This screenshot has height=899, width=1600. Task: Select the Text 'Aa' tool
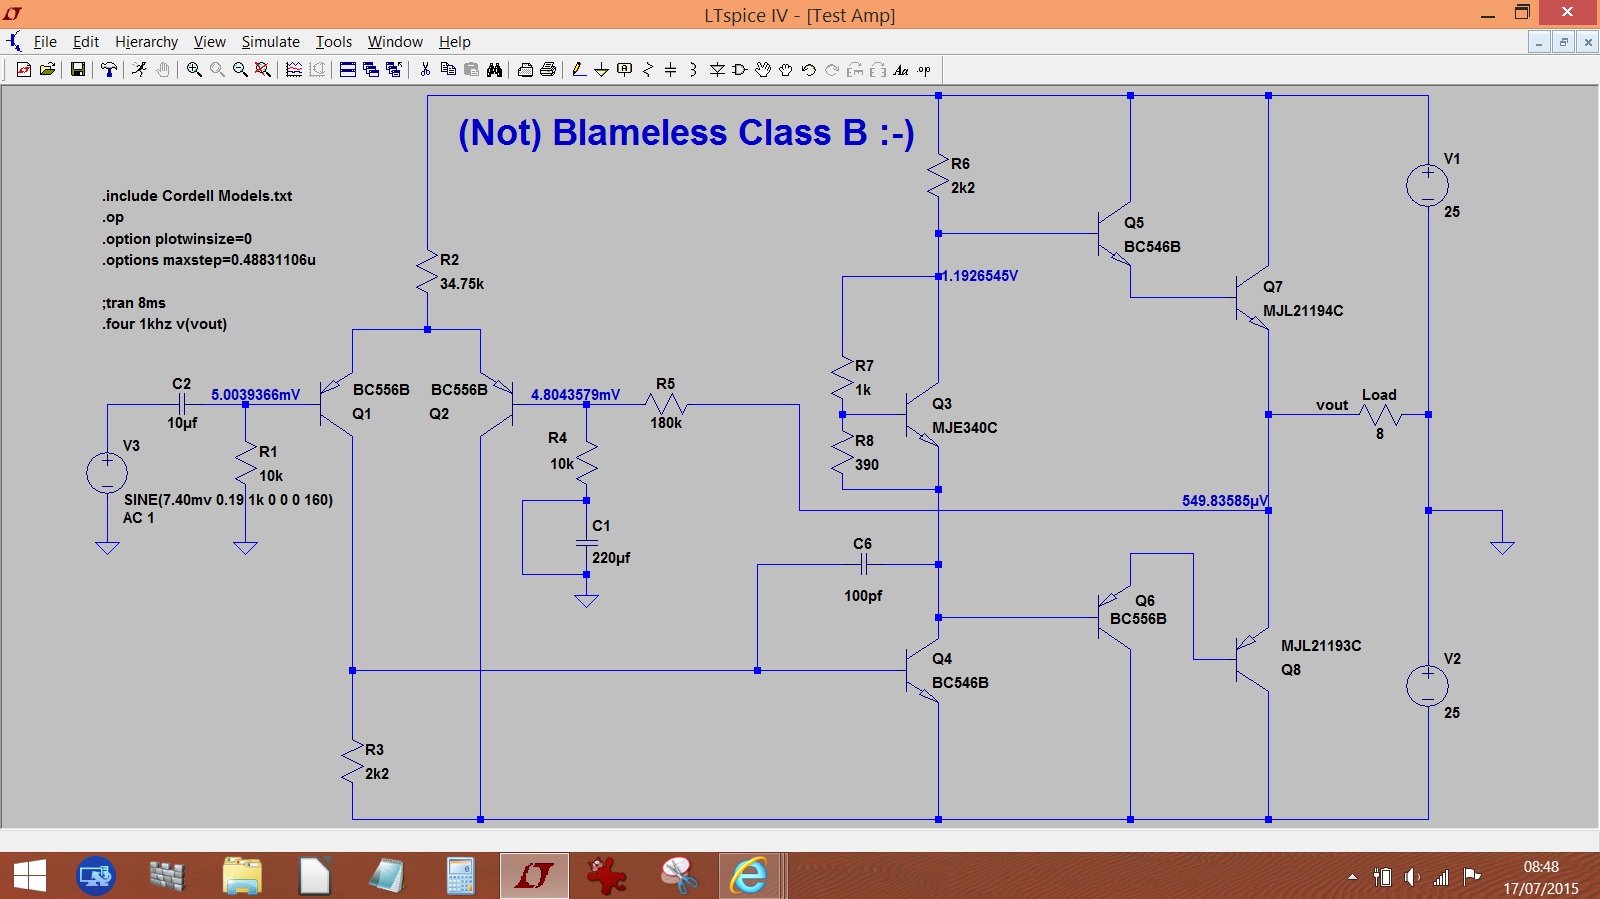pos(901,69)
